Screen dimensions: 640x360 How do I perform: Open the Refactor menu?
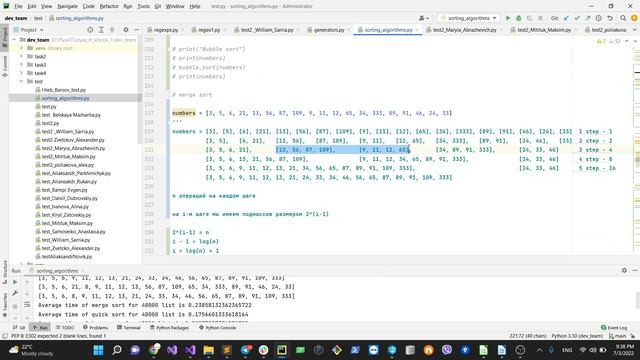(x=109, y=6)
